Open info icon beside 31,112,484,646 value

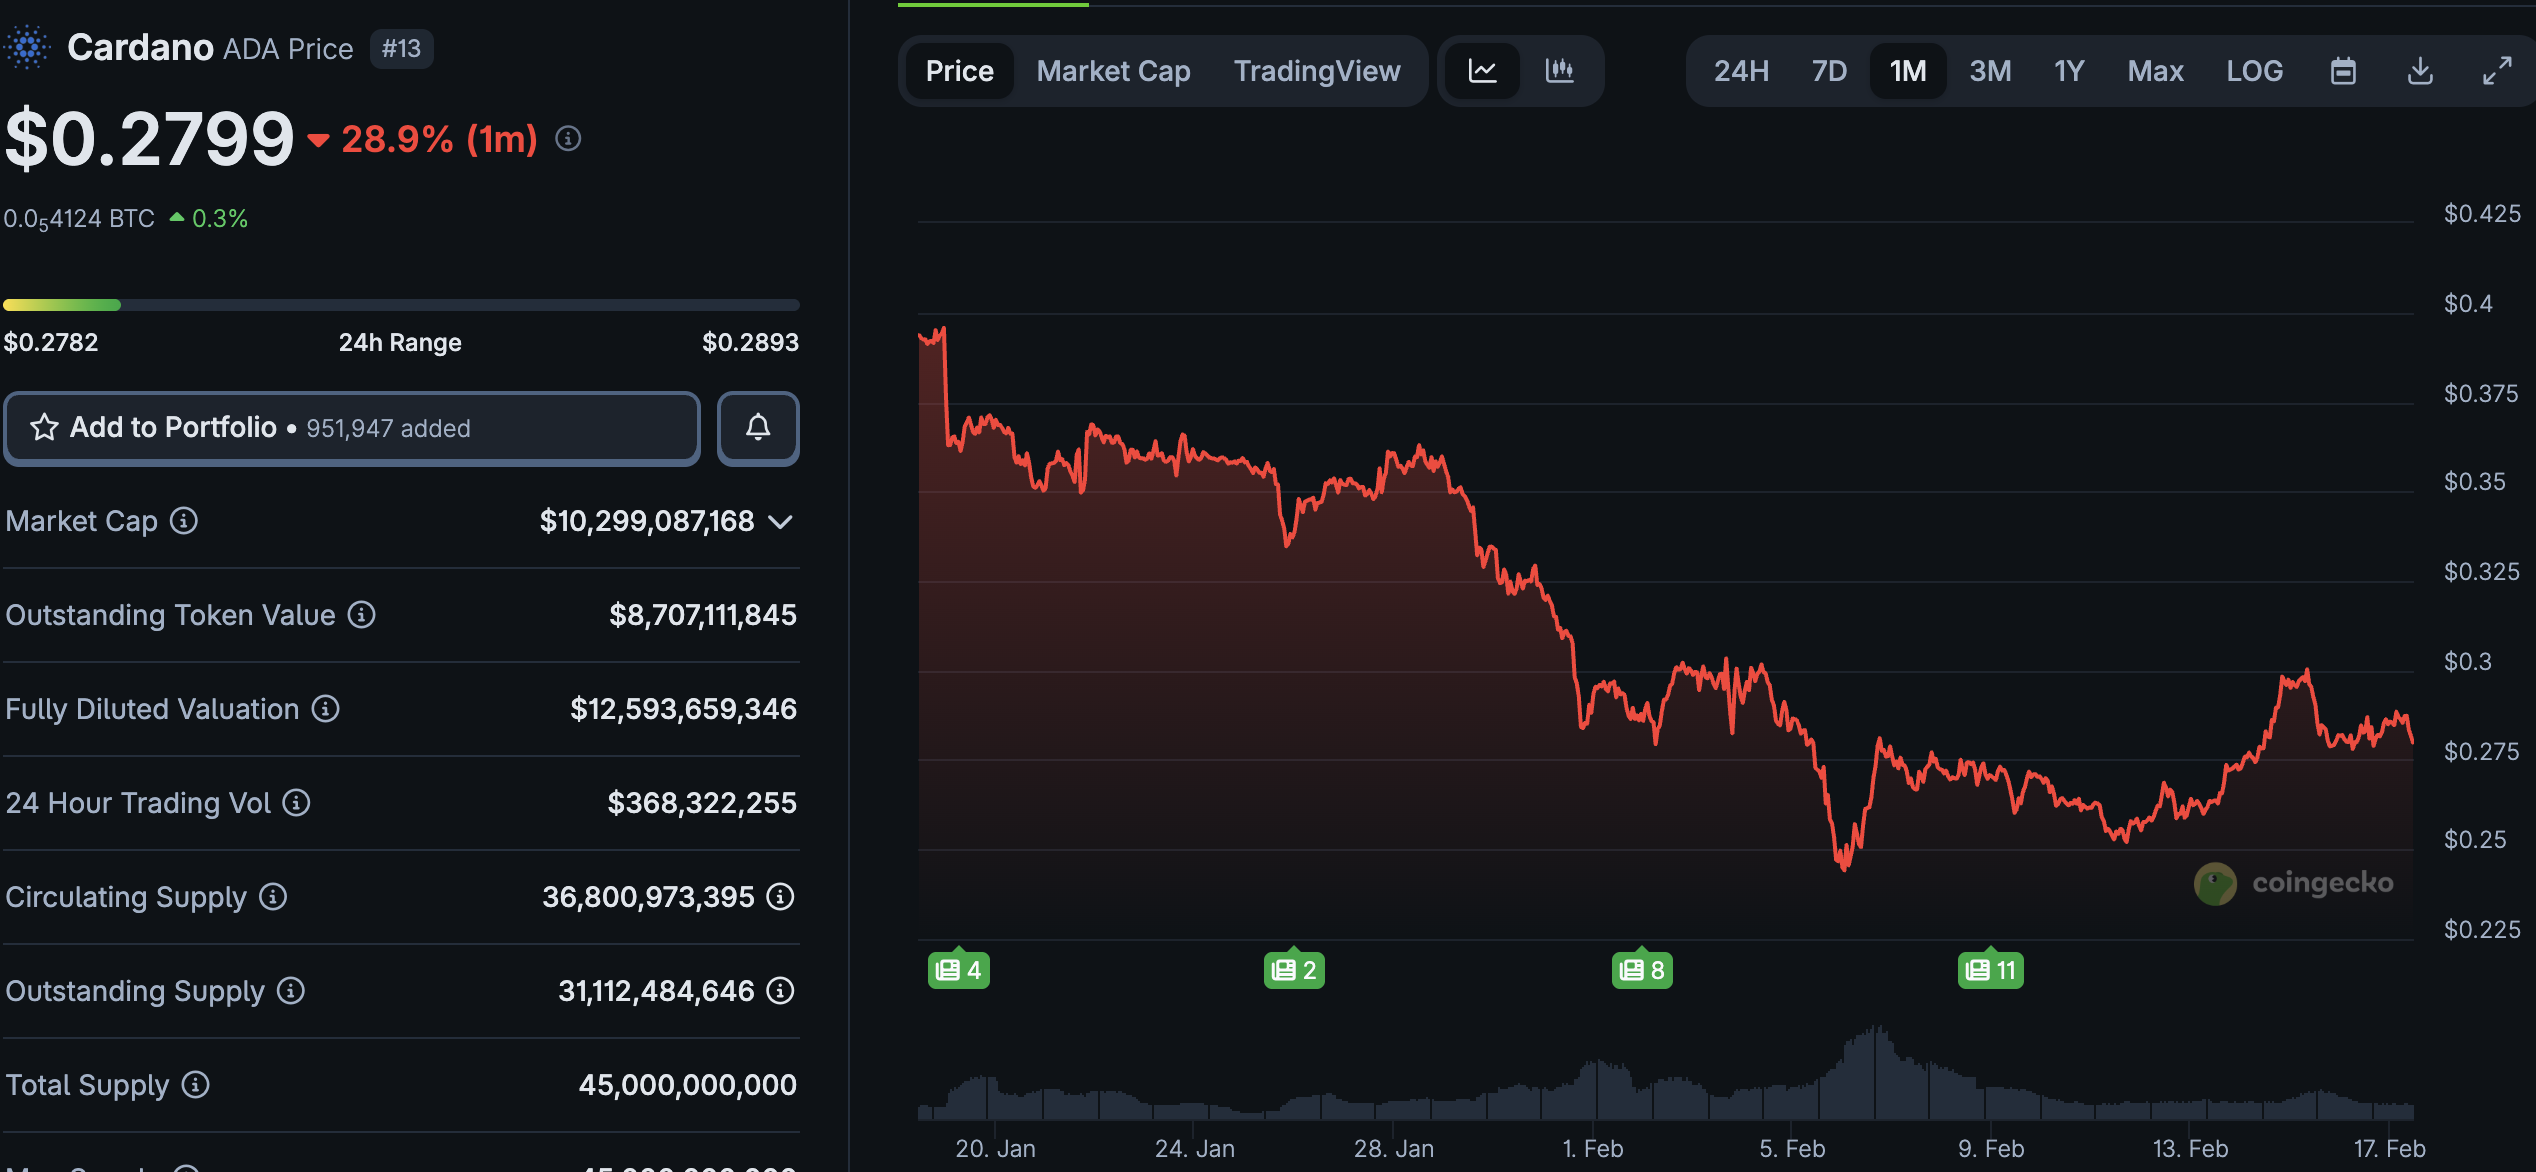coord(780,991)
